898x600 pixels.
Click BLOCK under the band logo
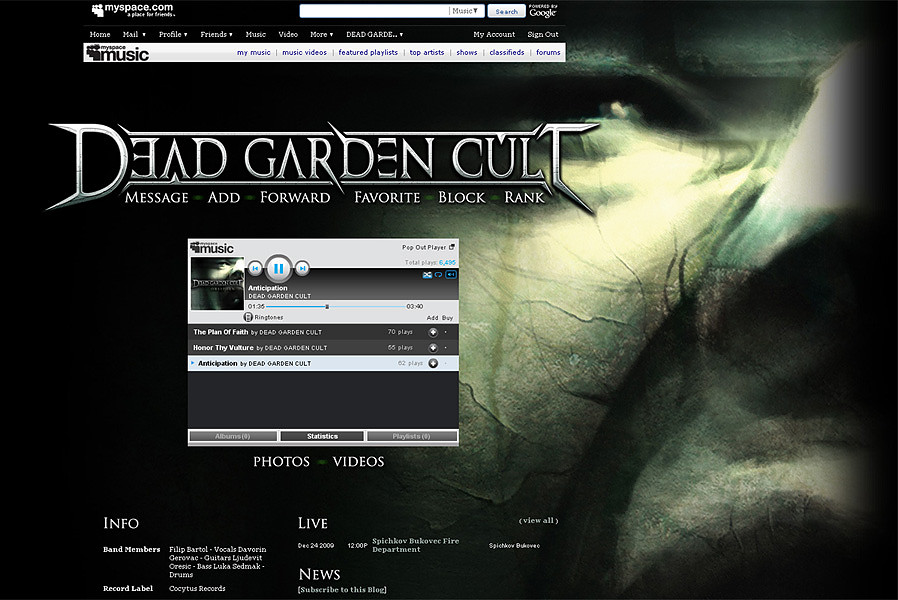tap(462, 198)
